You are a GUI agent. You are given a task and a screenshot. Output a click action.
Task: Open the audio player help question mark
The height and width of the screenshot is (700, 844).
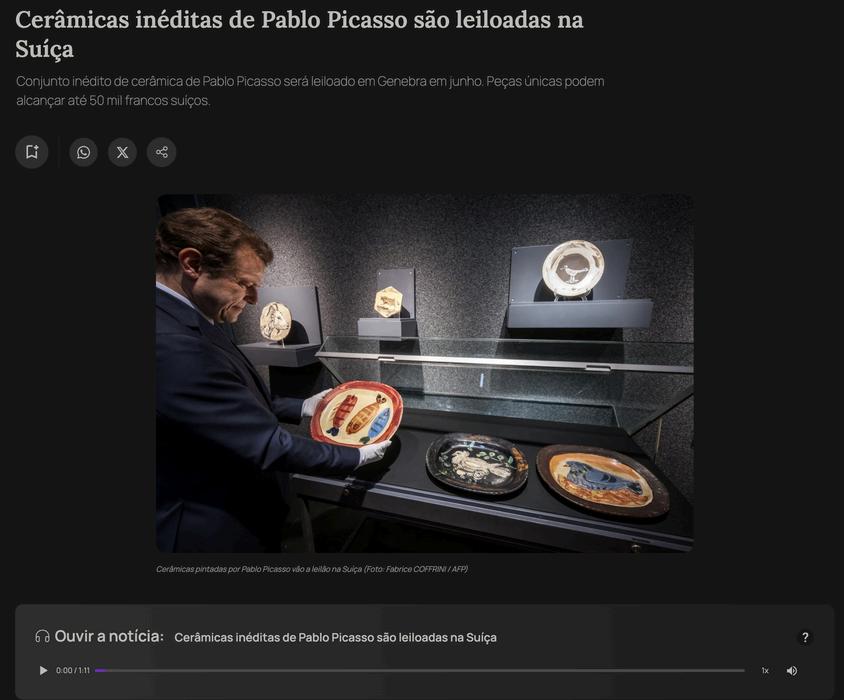click(805, 638)
